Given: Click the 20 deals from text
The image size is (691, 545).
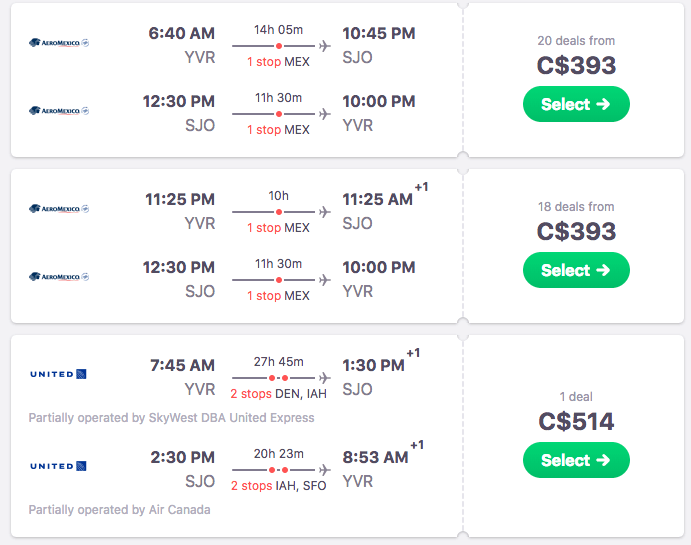Looking at the screenshot, I should 576,41.
